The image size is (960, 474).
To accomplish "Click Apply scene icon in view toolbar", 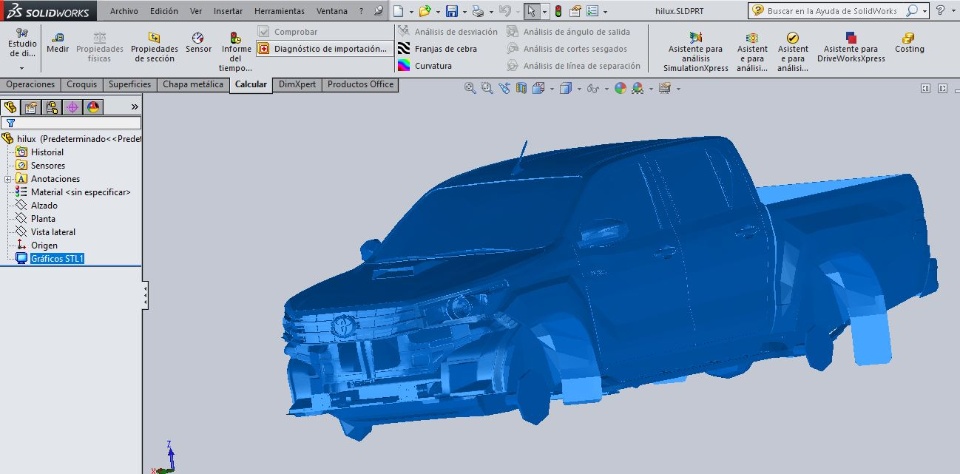I will (x=637, y=88).
